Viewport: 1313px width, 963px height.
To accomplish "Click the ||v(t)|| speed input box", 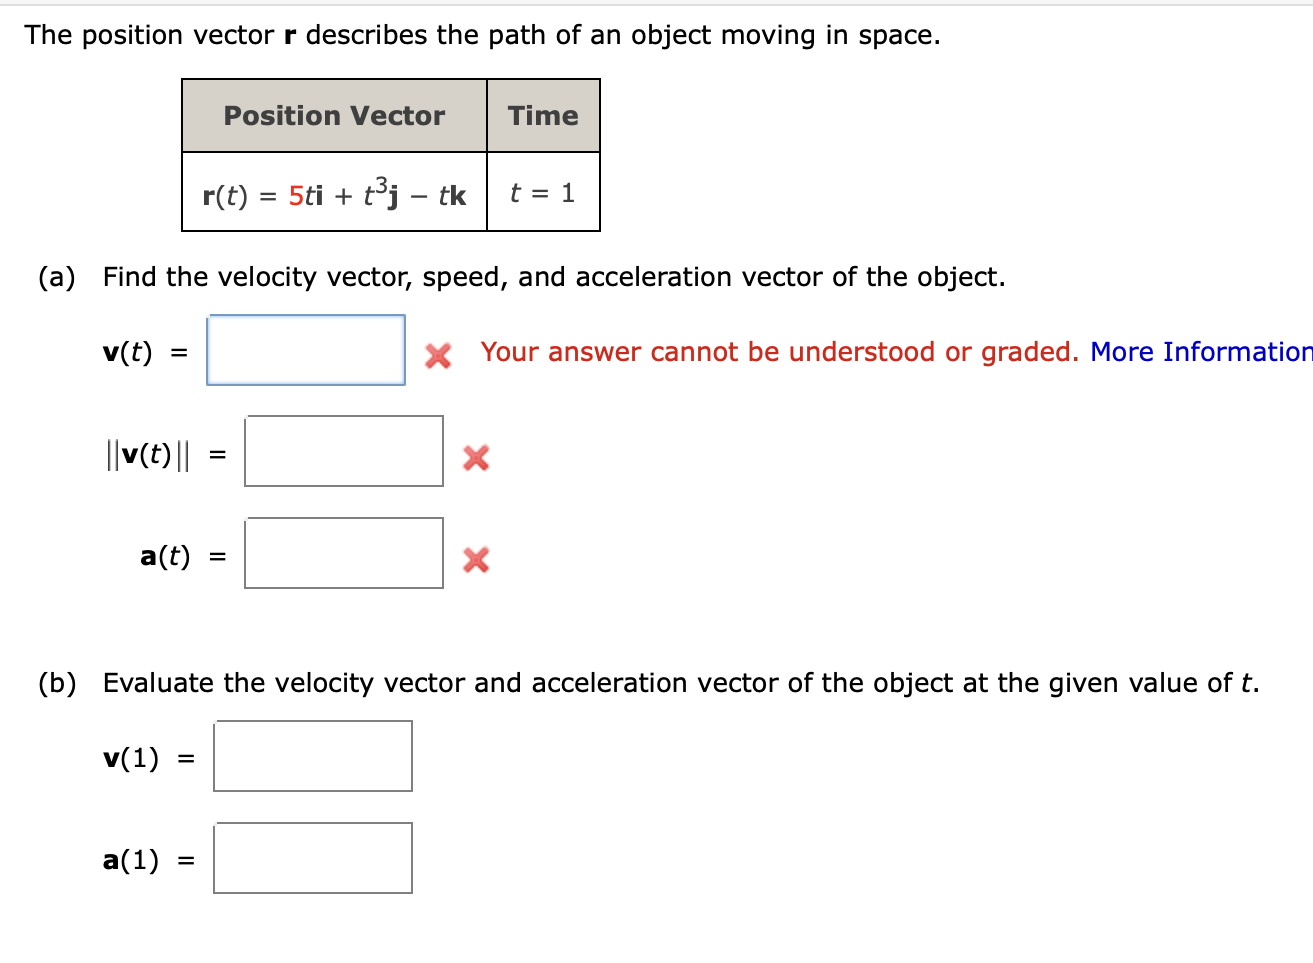I will (343, 452).
